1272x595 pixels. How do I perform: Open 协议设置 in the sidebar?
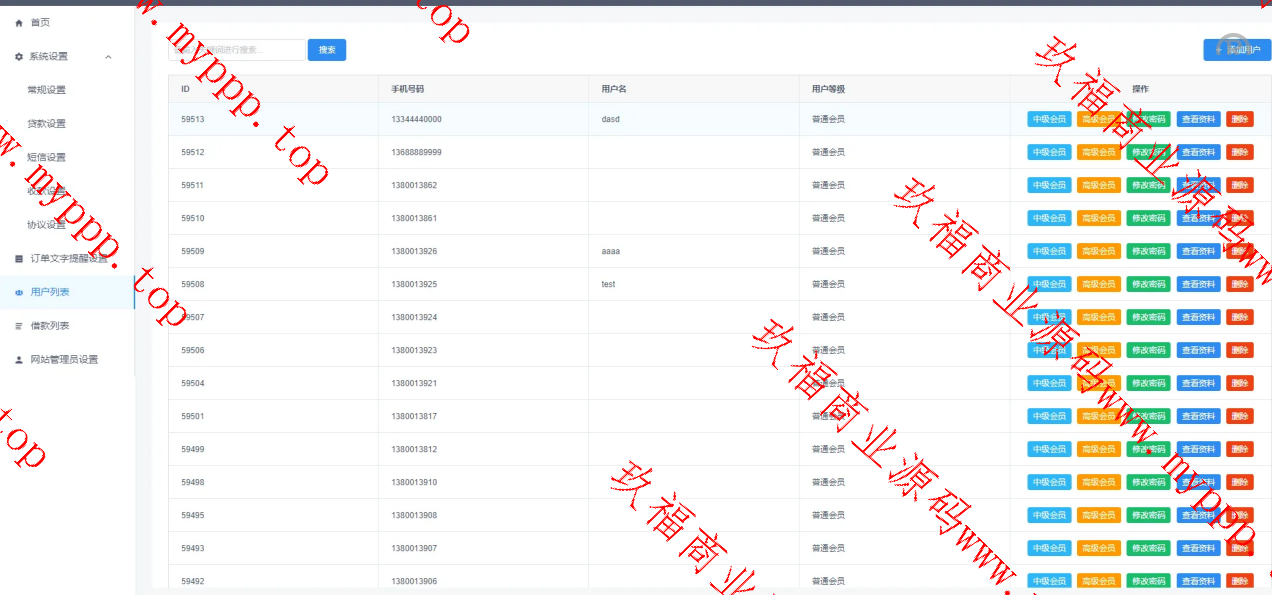tap(48, 224)
